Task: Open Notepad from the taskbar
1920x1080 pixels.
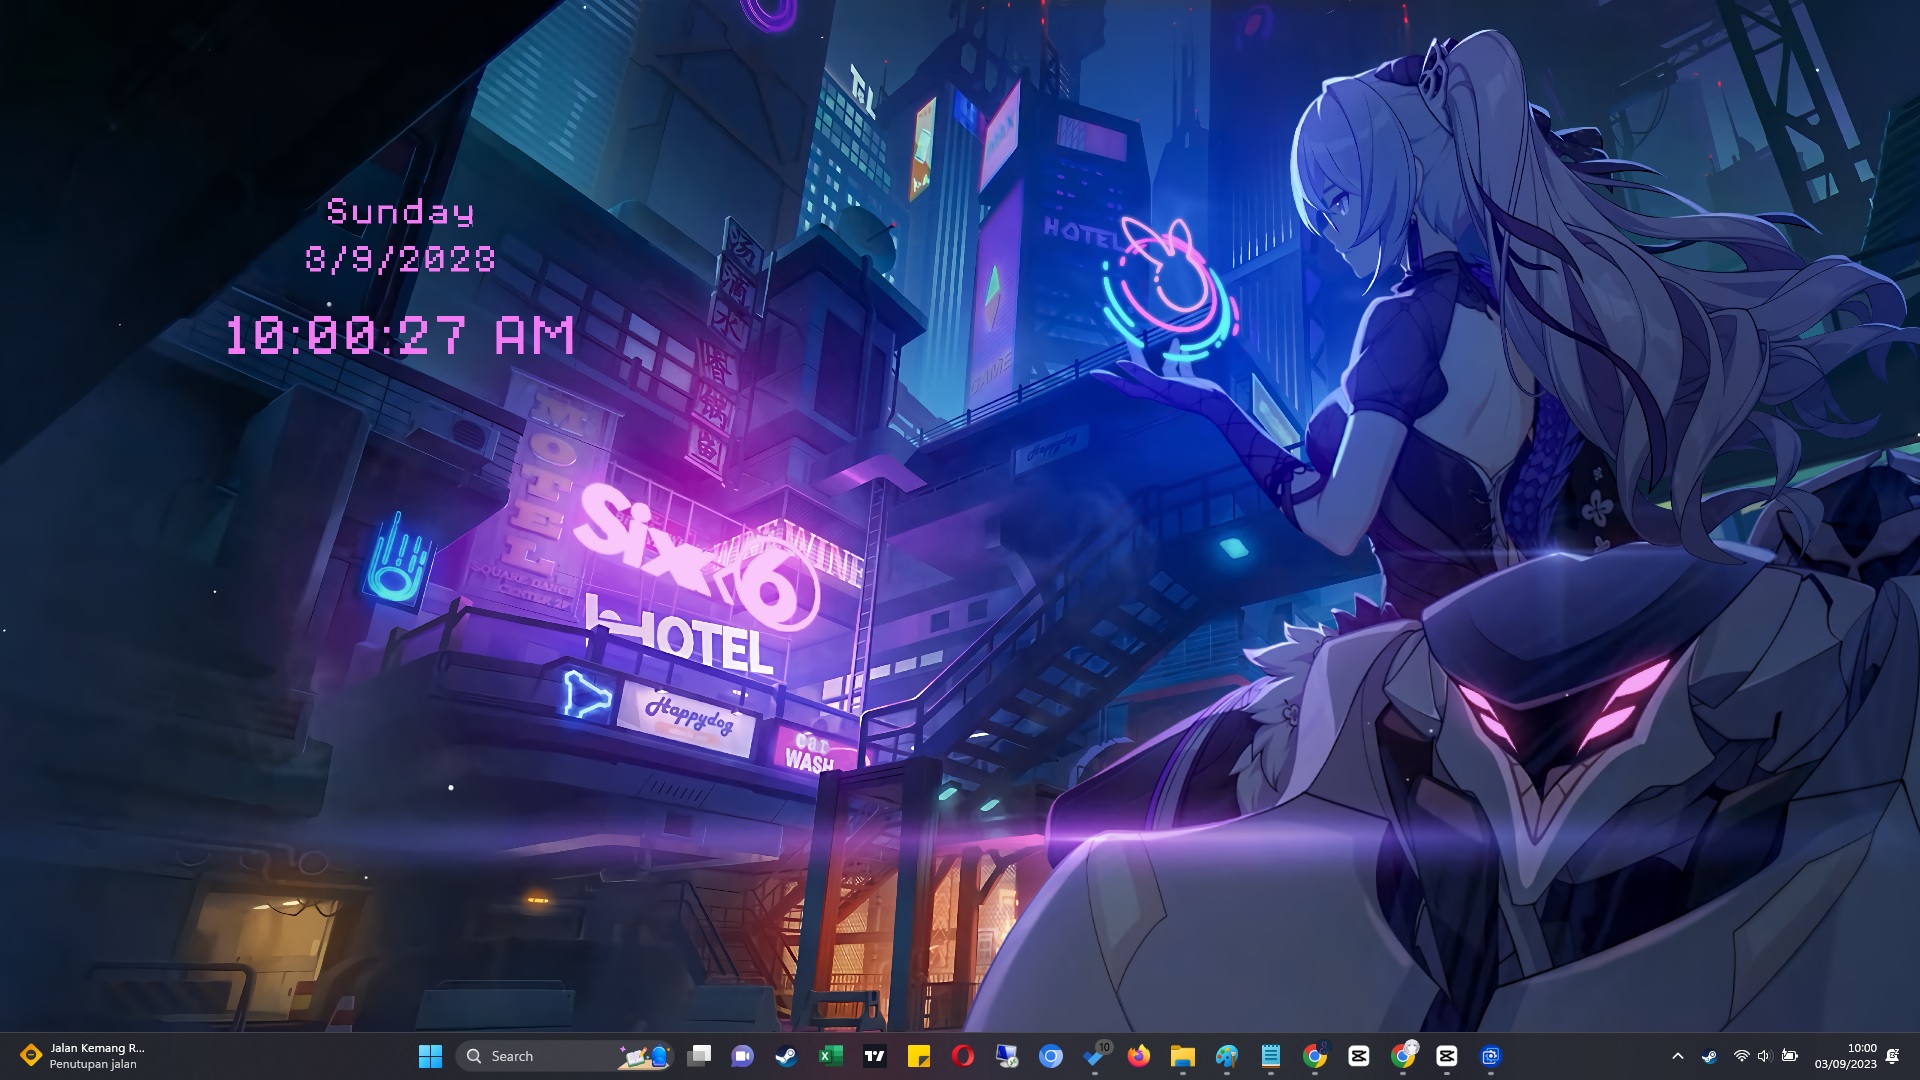Action: tap(1270, 1056)
